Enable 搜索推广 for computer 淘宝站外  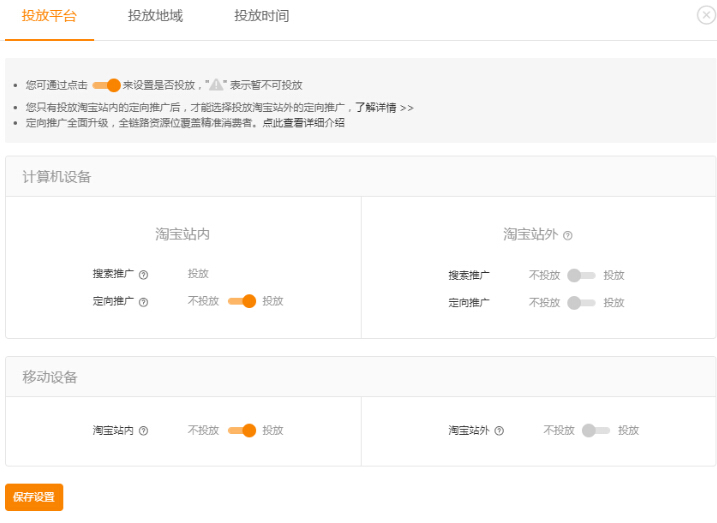click(581, 275)
